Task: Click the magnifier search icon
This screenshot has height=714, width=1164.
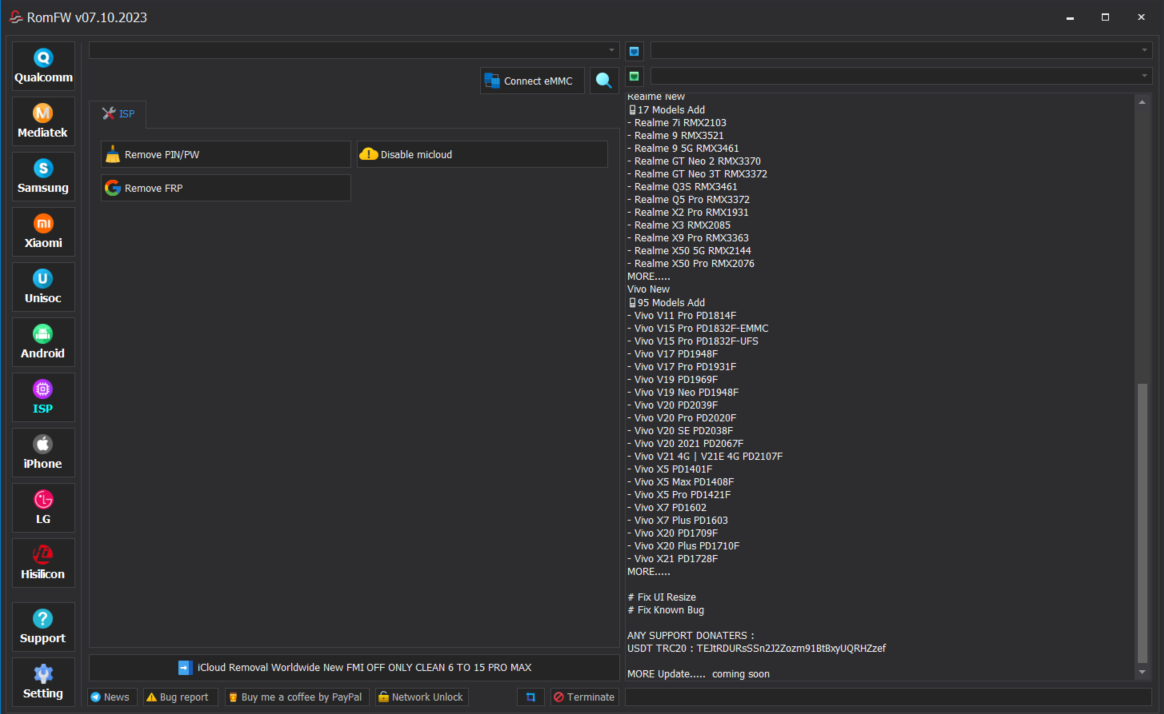Action: click(x=604, y=80)
